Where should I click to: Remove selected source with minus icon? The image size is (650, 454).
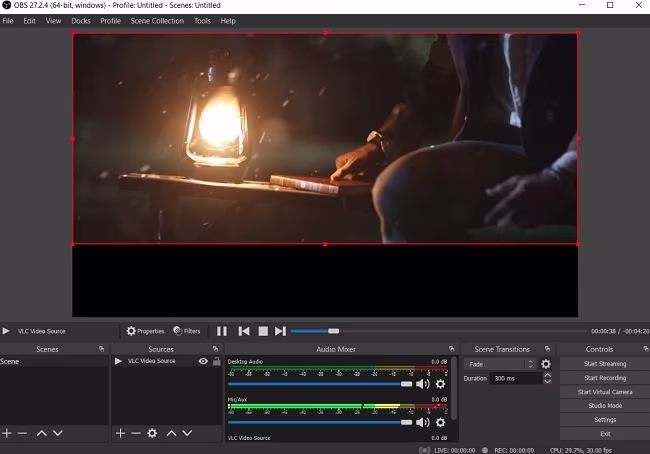(x=136, y=433)
